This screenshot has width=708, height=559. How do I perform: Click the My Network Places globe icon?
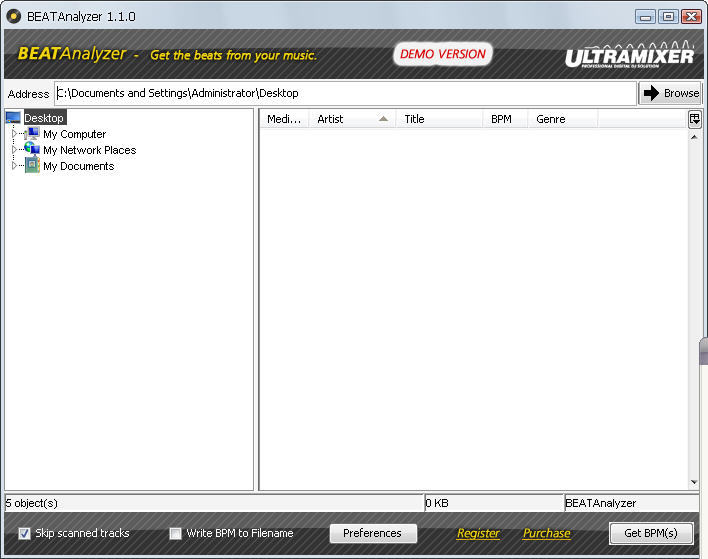pos(32,149)
